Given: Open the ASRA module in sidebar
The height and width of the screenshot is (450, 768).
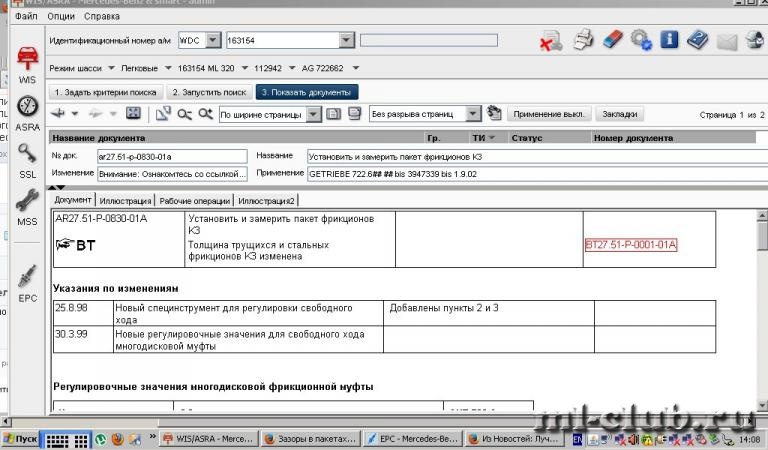Looking at the screenshot, I should click(27, 114).
